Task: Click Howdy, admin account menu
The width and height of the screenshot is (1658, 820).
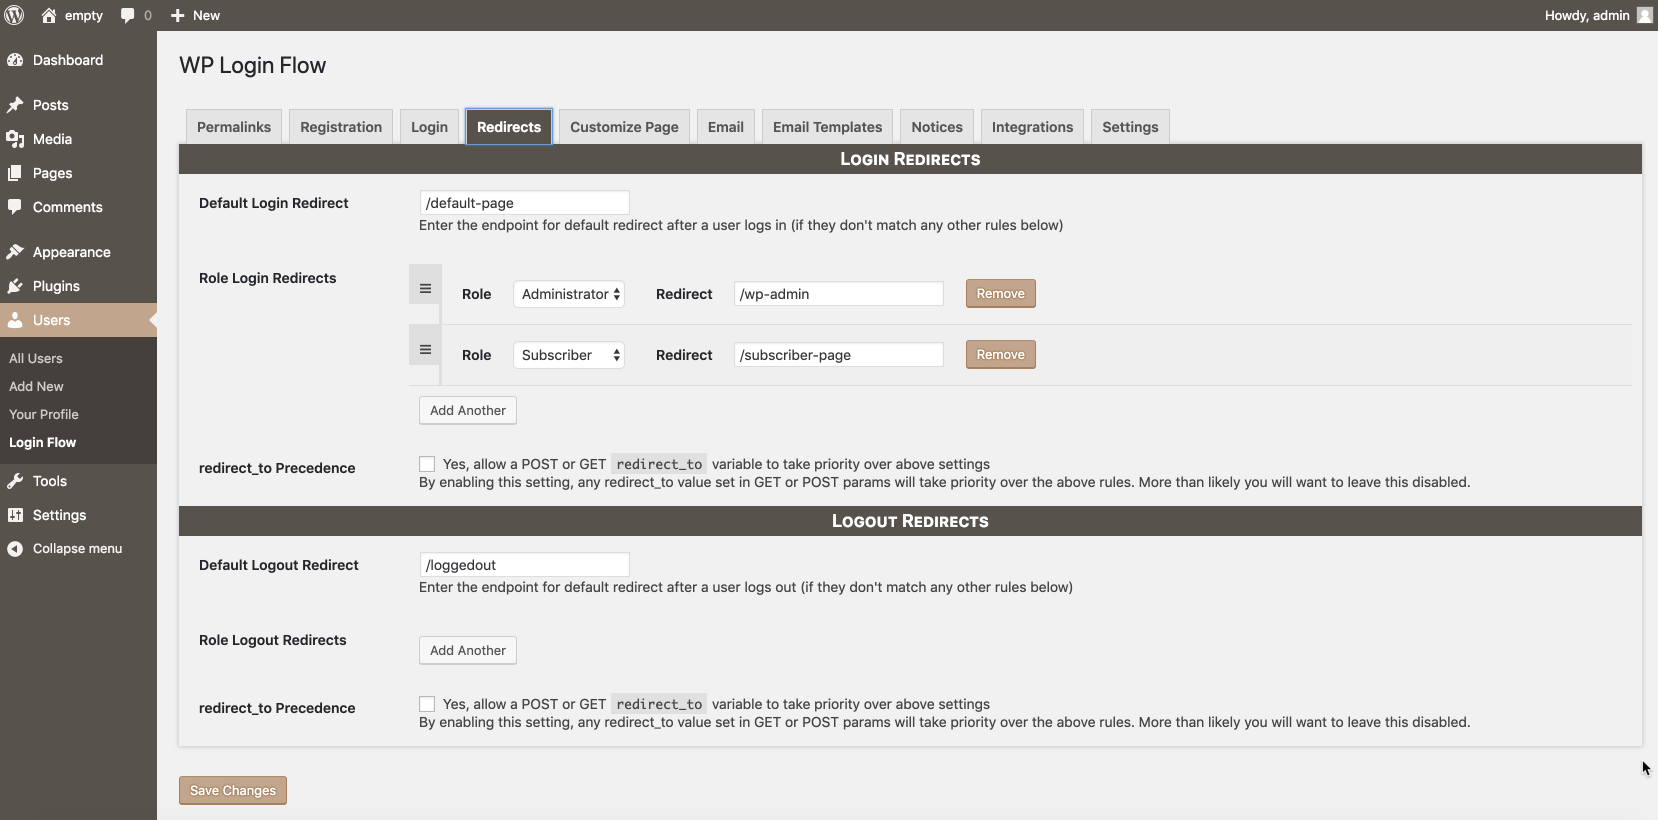Action: click(1598, 15)
